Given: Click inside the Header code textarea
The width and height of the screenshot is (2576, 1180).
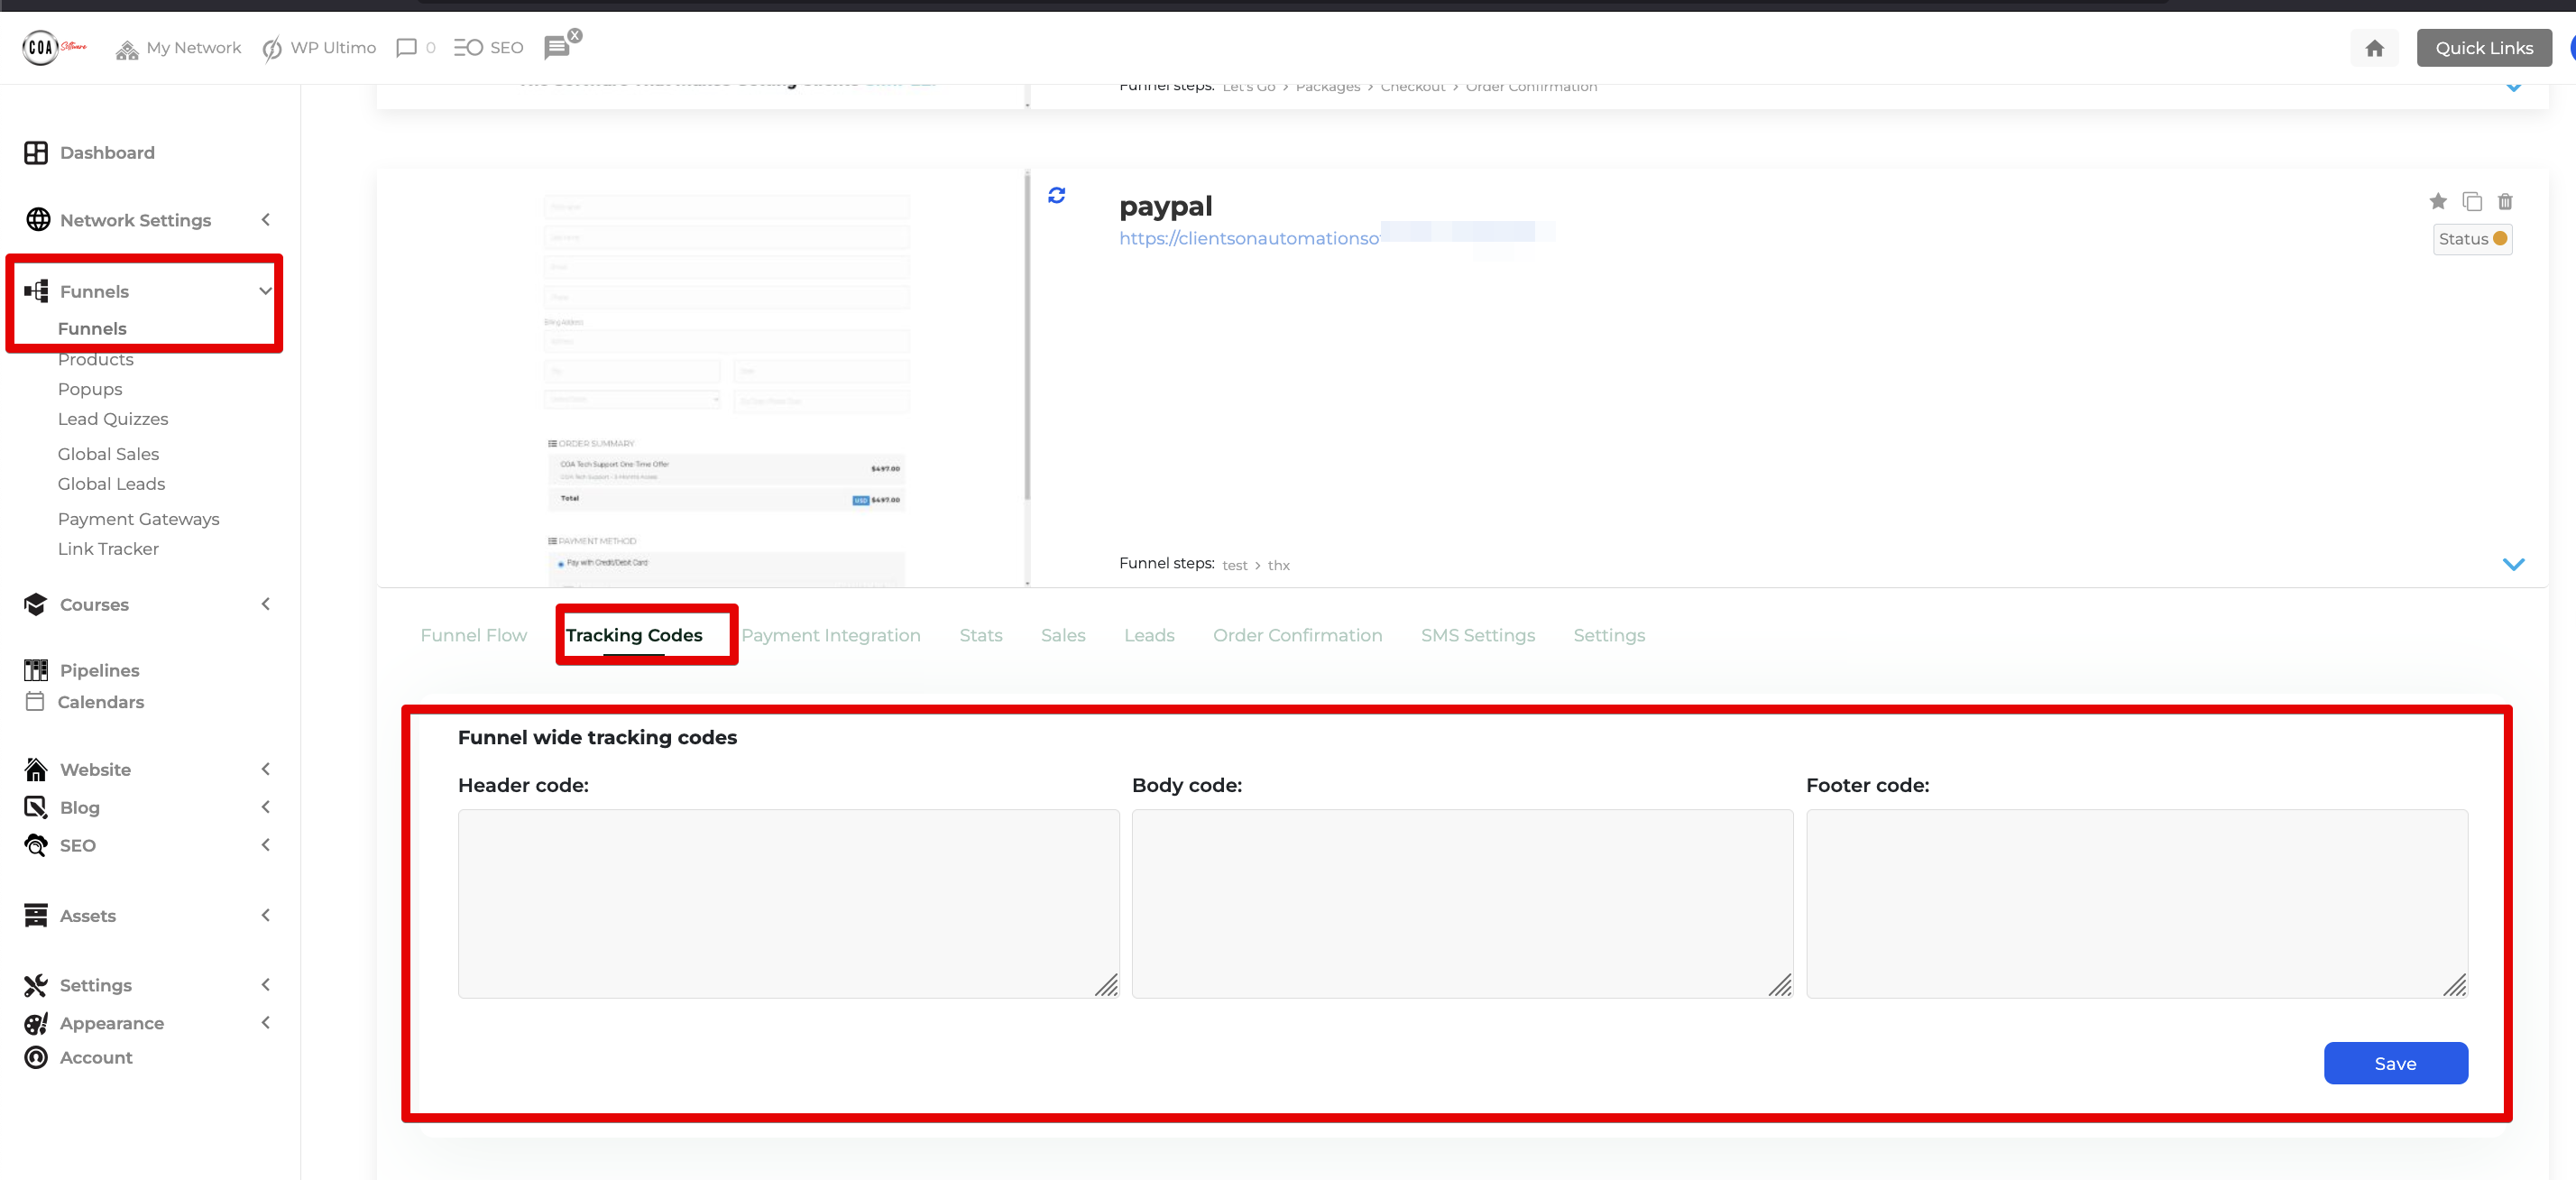Looking at the screenshot, I should [788, 902].
